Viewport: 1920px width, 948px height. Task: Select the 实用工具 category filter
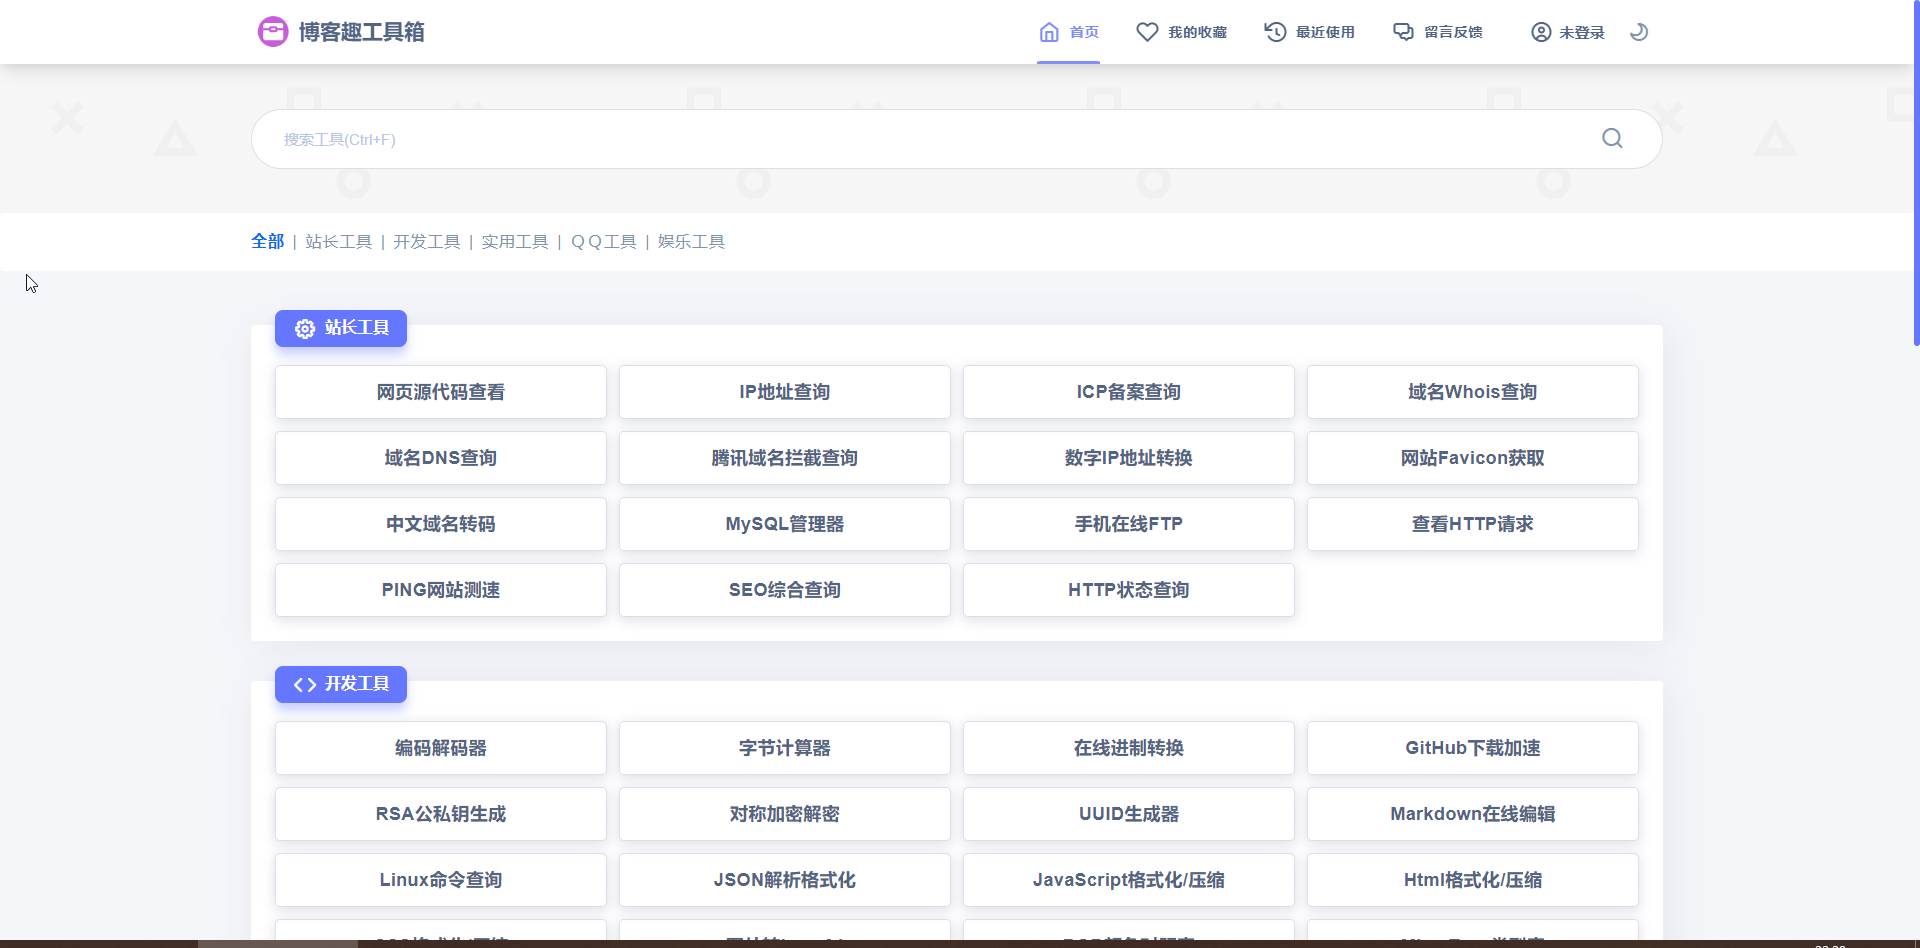coord(514,241)
